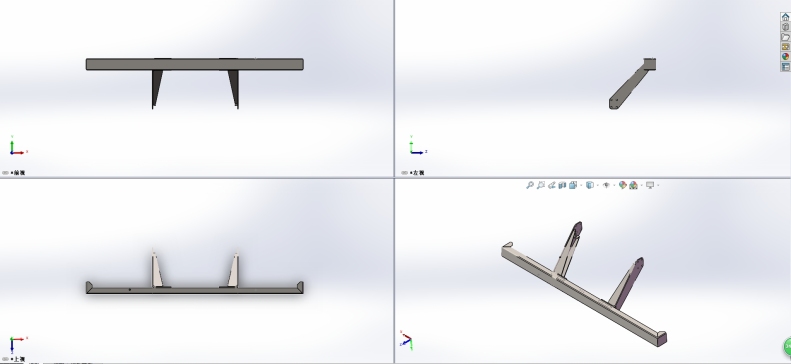Open the Custom Properties task pane tab

[x=785, y=67]
